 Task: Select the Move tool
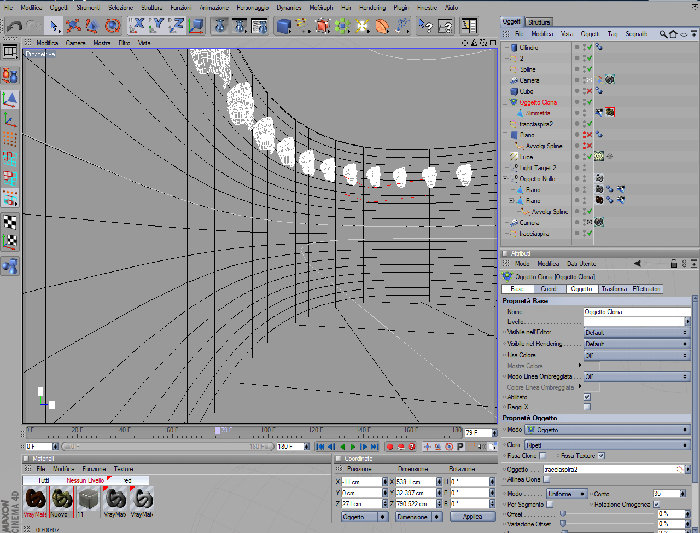point(73,26)
